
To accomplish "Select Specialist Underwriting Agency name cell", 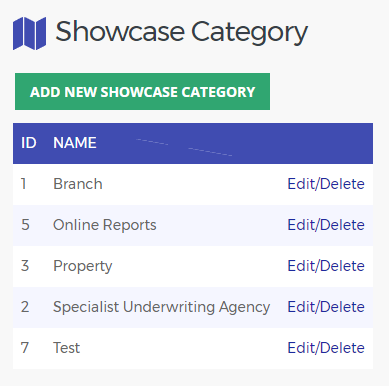I will (161, 307).
